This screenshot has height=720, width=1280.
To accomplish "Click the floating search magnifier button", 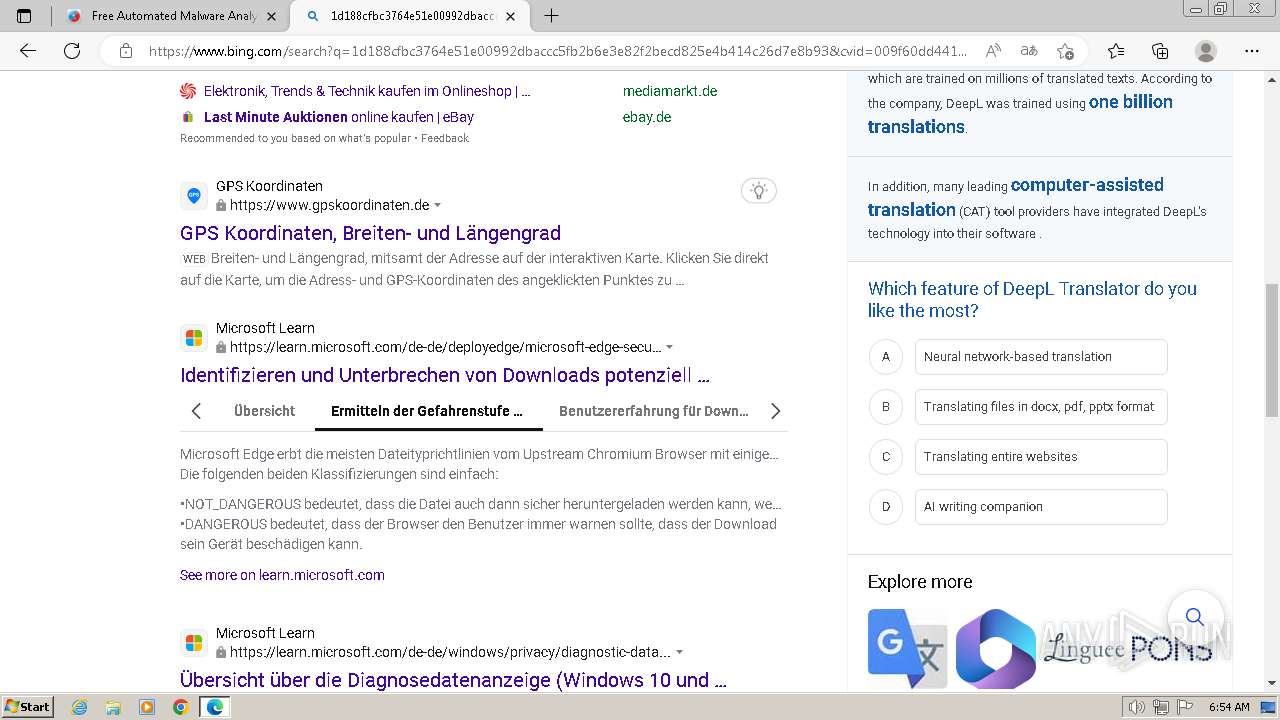I will point(1195,617).
